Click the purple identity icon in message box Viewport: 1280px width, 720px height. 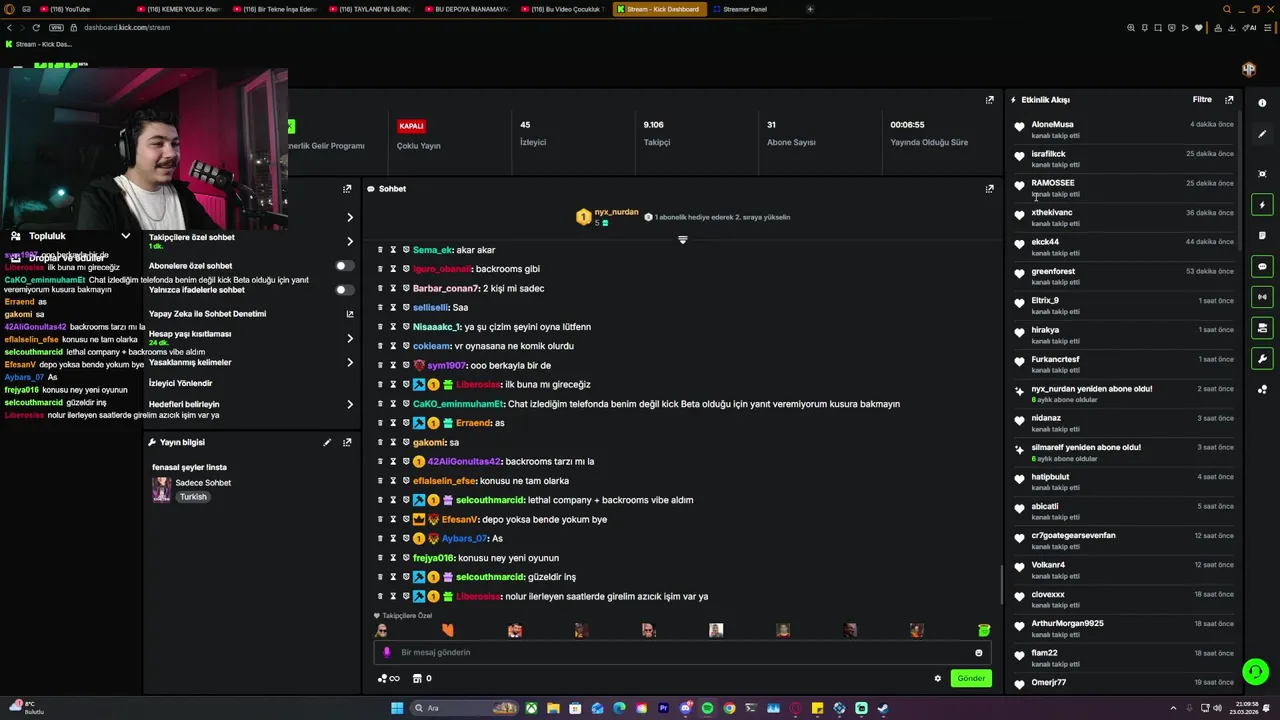pos(387,652)
